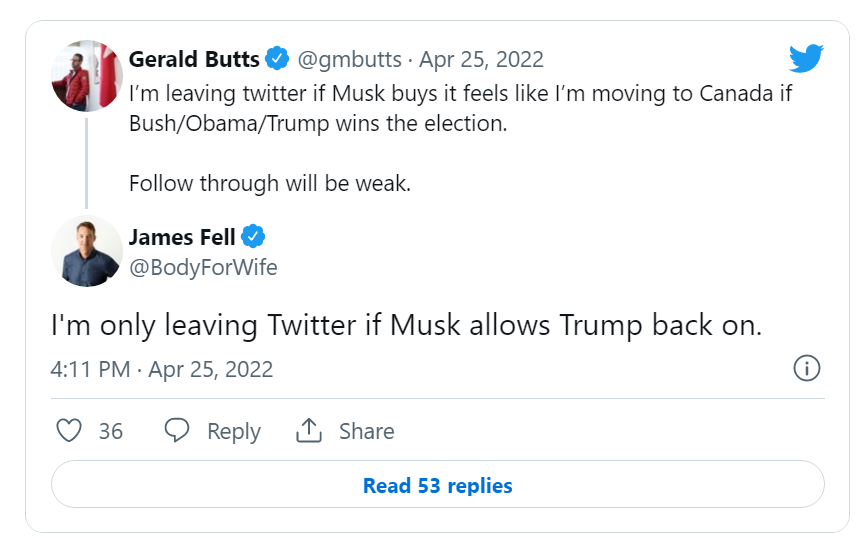Screen dimensions: 862x538
Task: Click the Gerald Butts display name
Action: coord(194,59)
